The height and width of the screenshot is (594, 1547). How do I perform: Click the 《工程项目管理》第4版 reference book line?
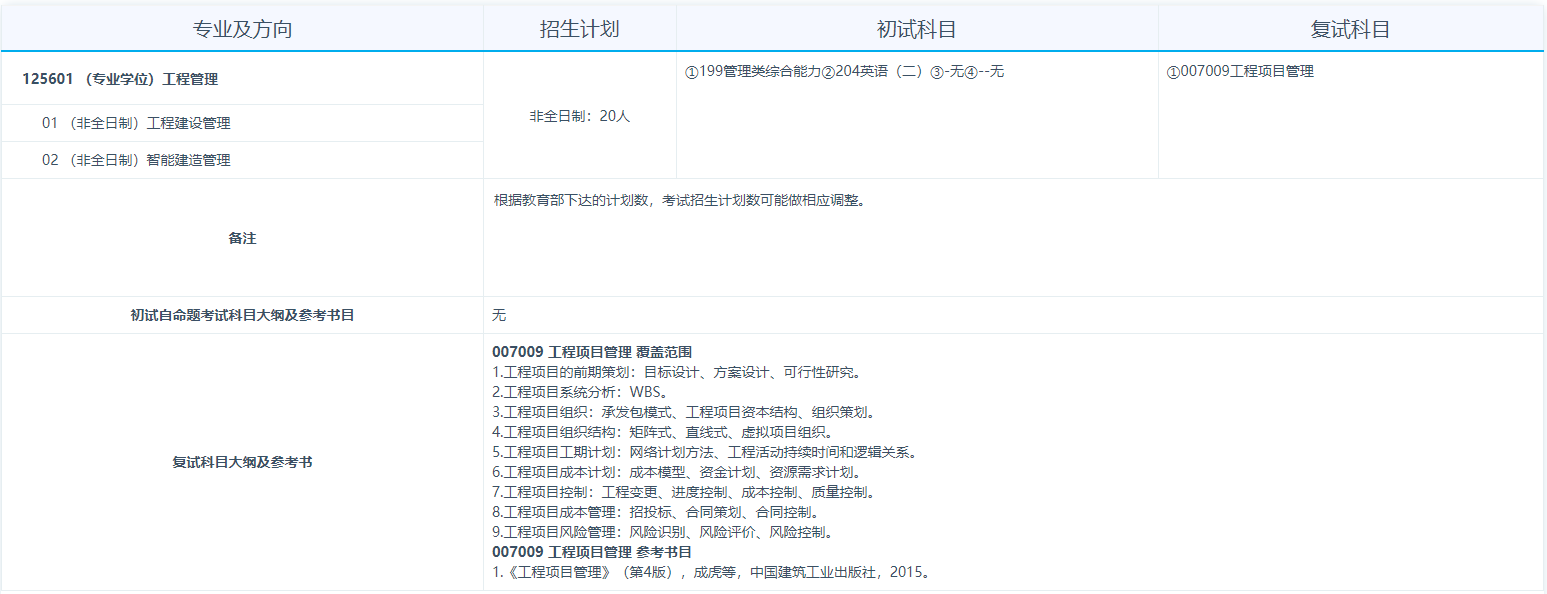click(x=712, y=572)
